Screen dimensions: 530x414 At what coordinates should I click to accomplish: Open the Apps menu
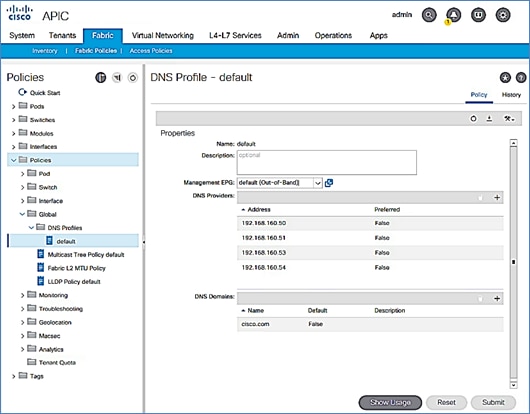pyautogui.click(x=379, y=35)
